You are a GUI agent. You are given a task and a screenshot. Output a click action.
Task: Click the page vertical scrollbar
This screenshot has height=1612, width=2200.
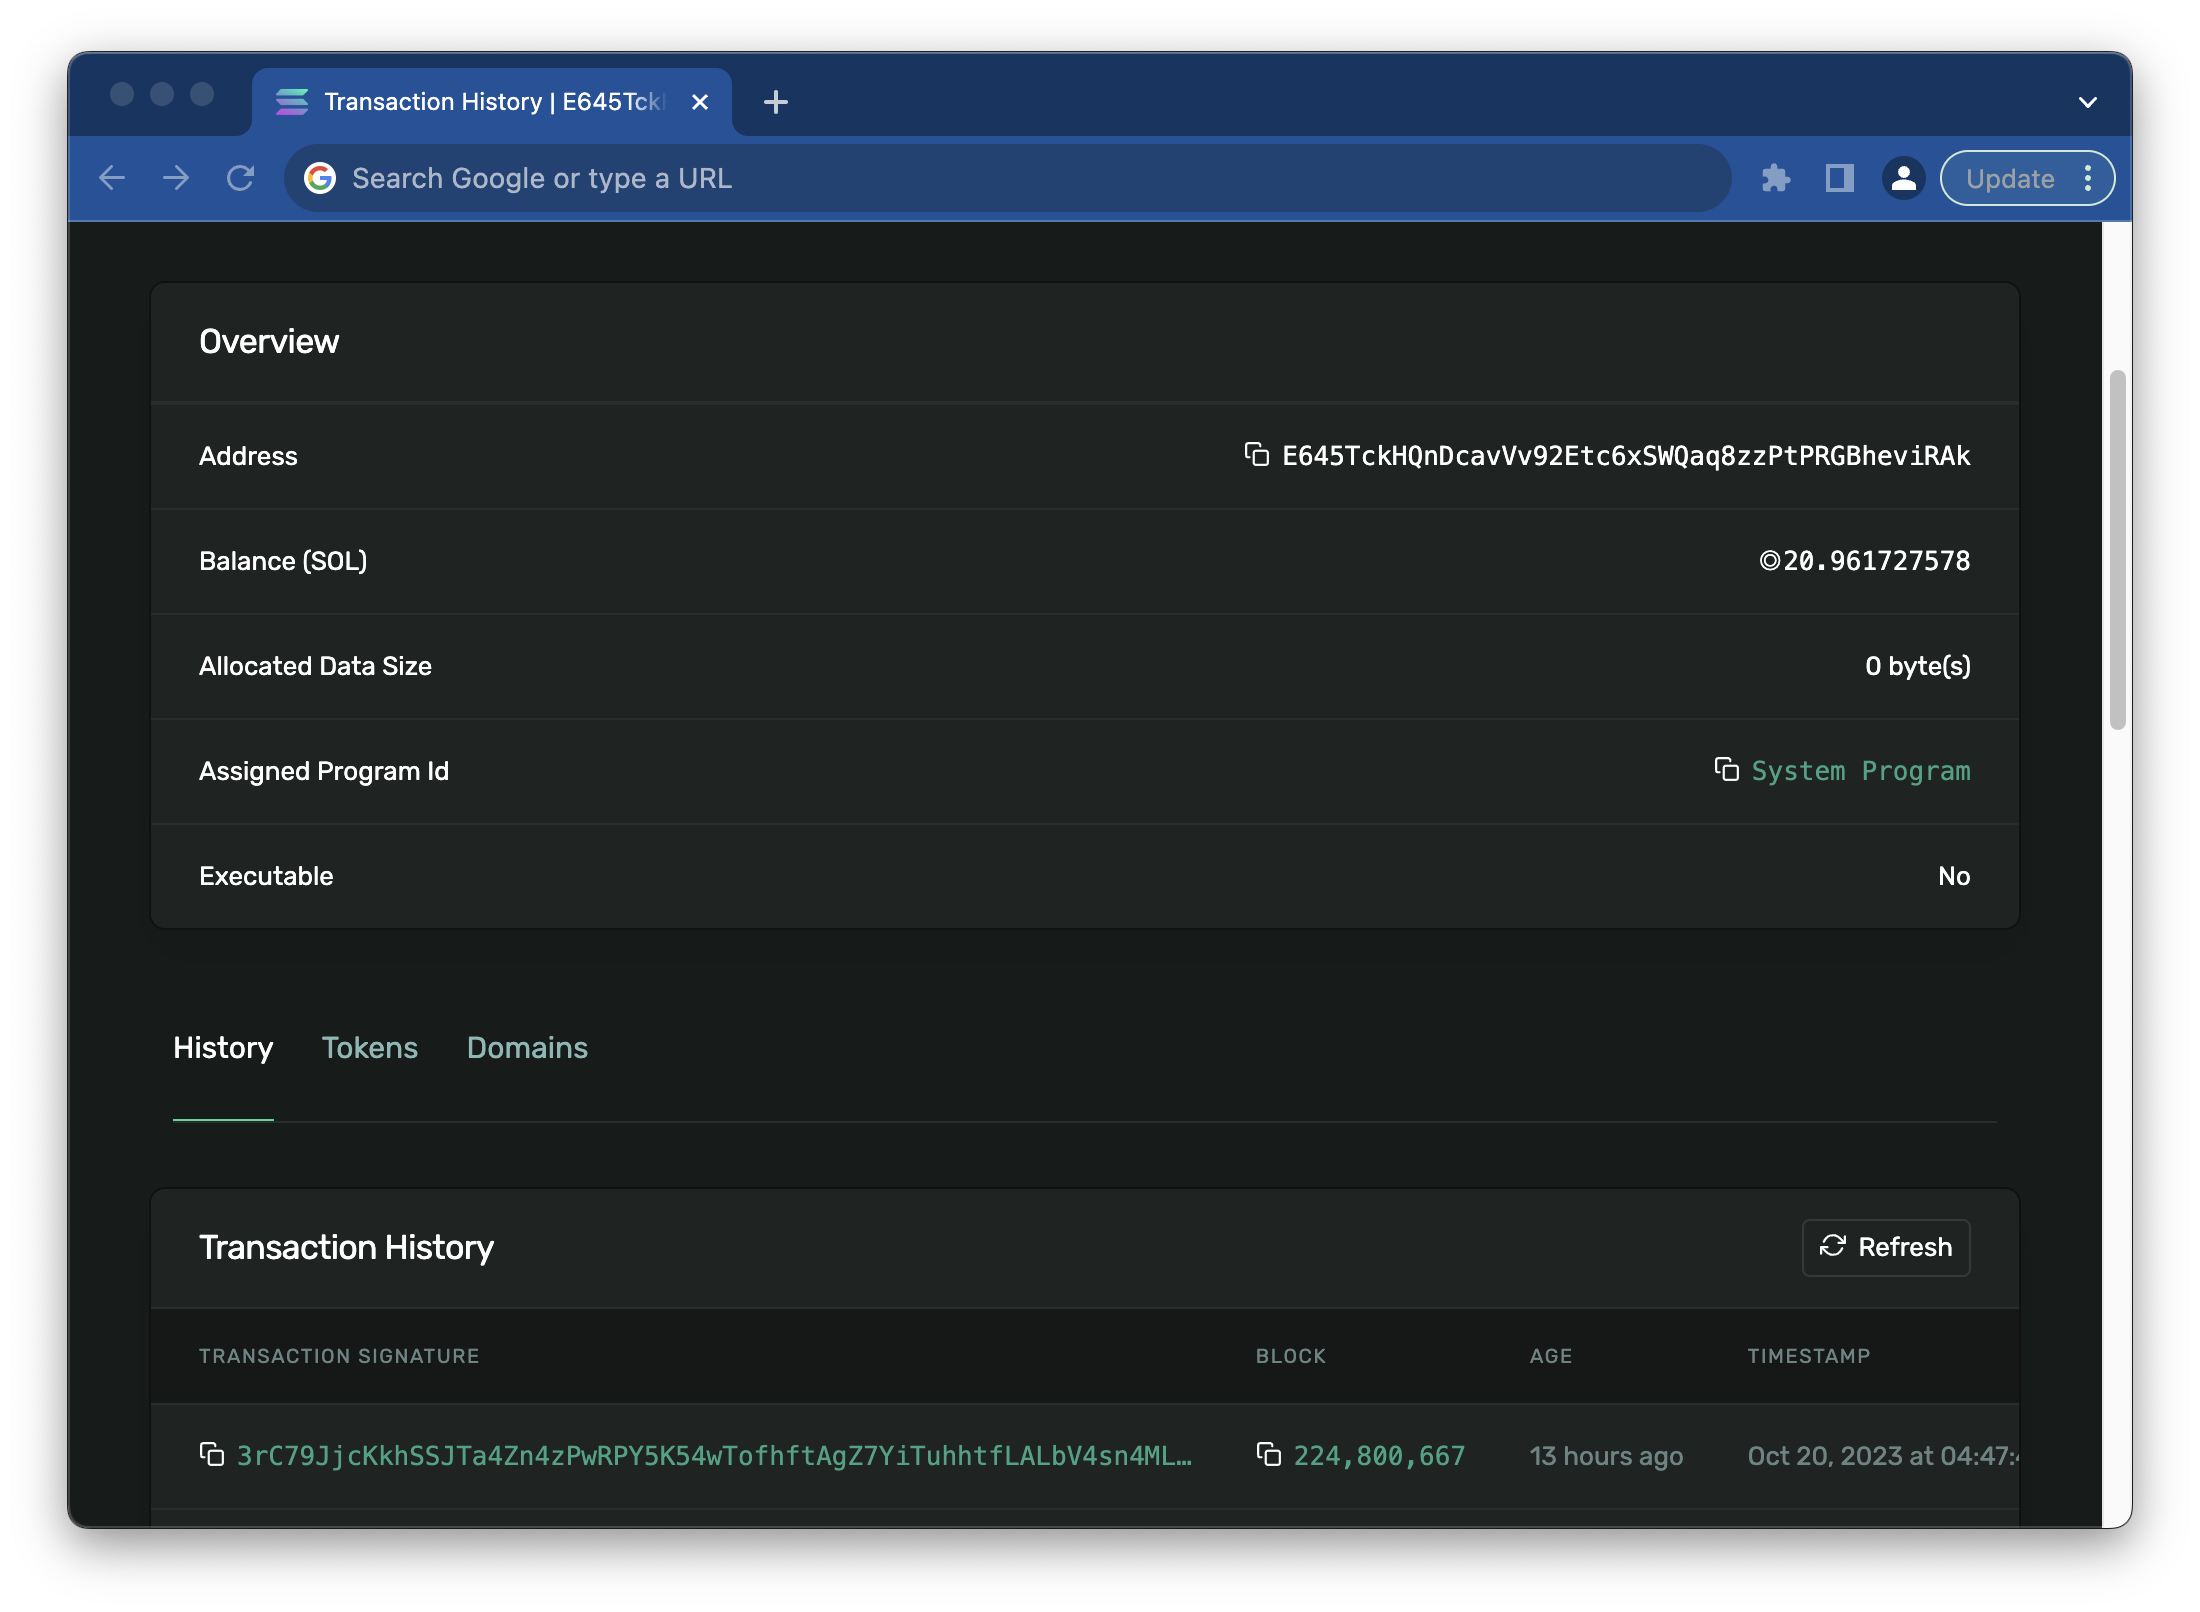2116,550
